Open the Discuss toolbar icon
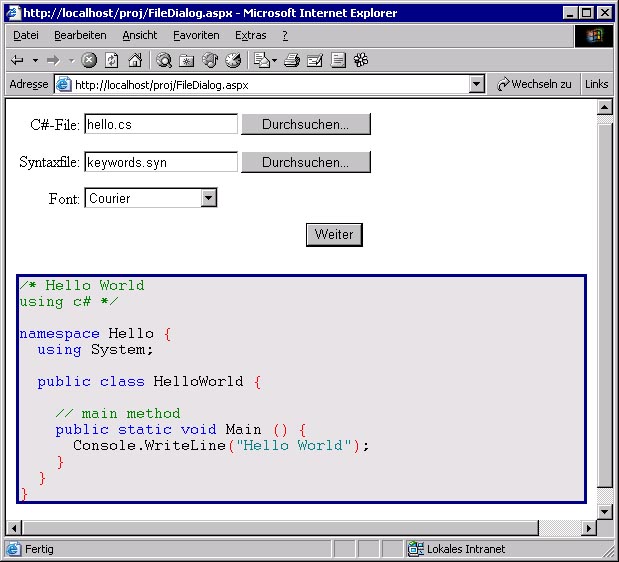The height and width of the screenshot is (562, 619). (x=338, y=60)
